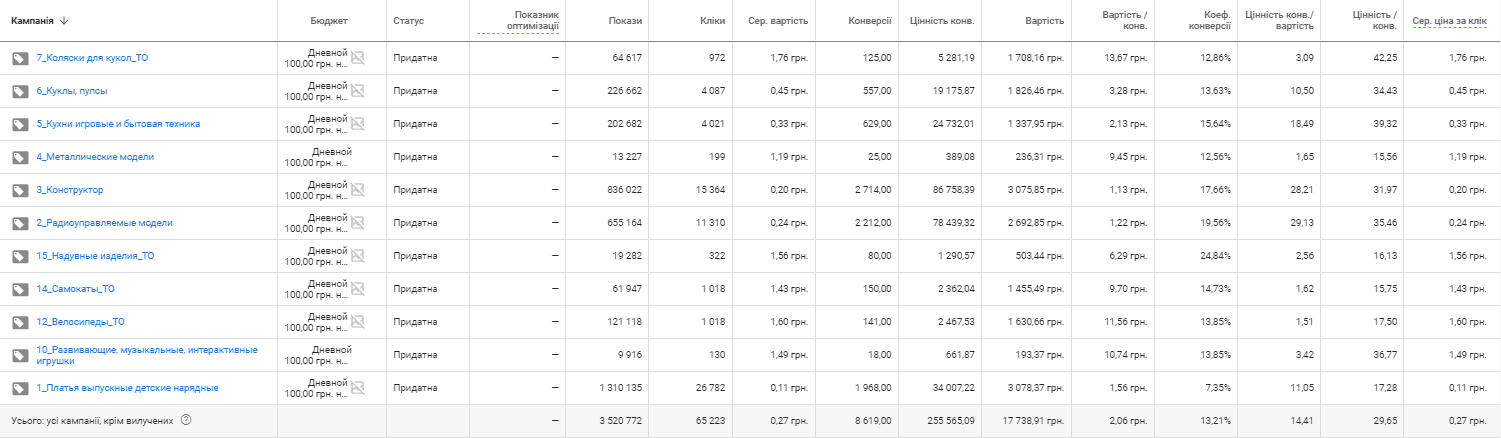Click budget chart icon for 14_Самокаты_ТО
Screen dimensions: 1501x438
(357, 289)
